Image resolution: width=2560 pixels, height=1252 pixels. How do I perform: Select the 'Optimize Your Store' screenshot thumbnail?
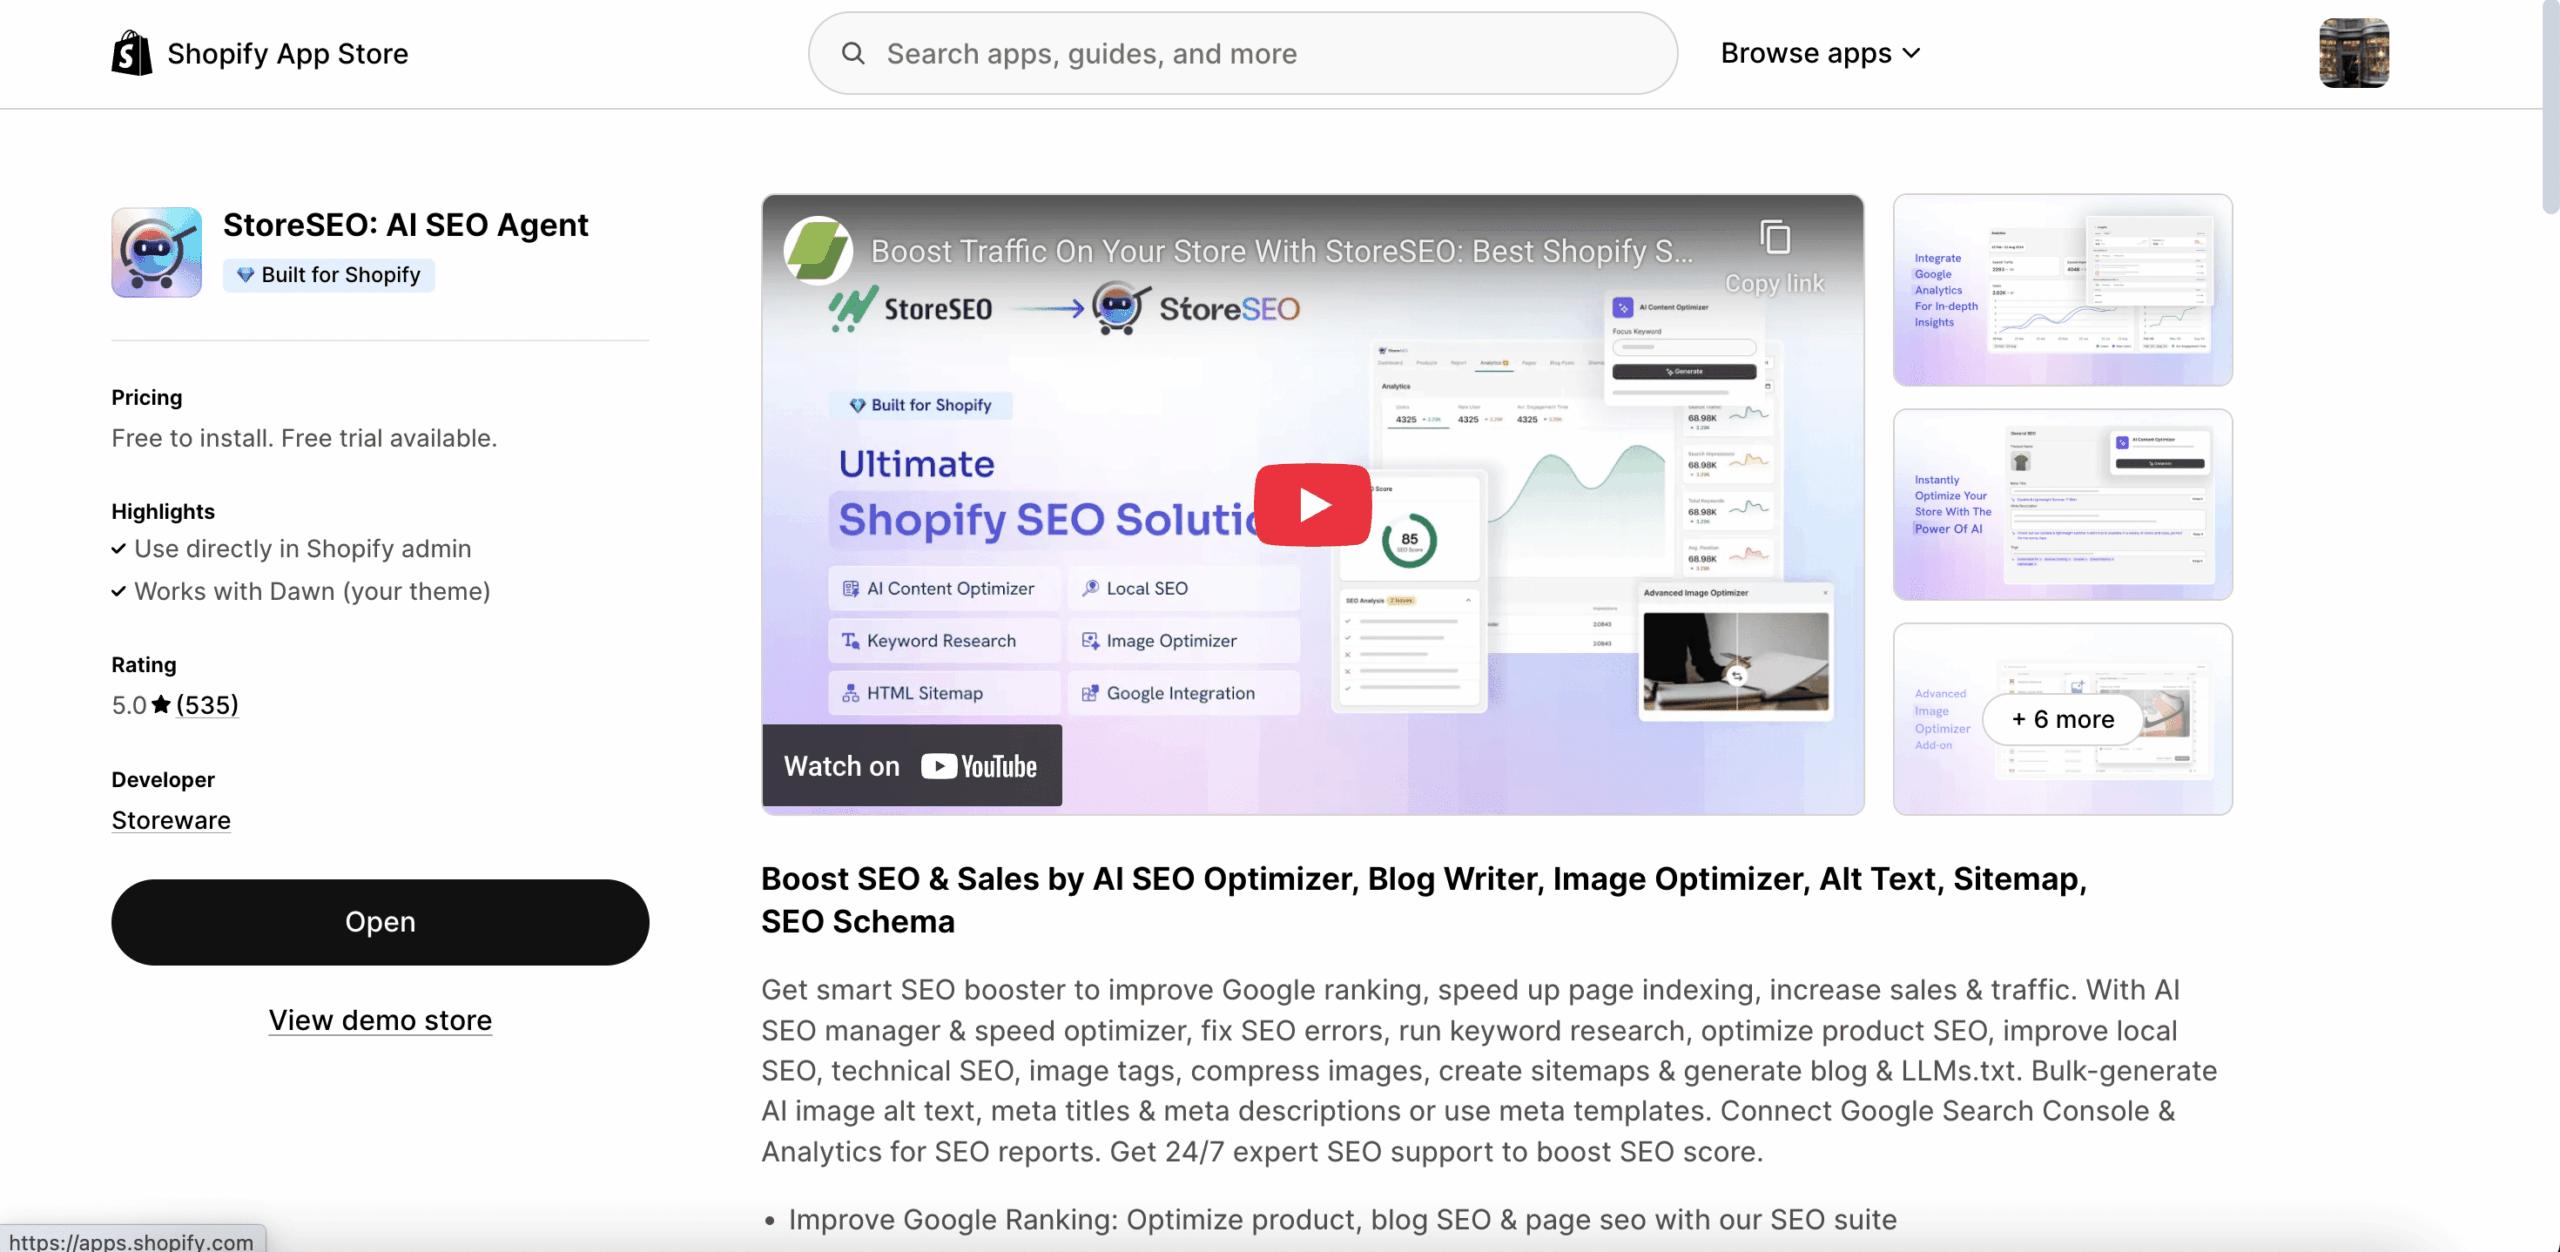pos(2062,503)
